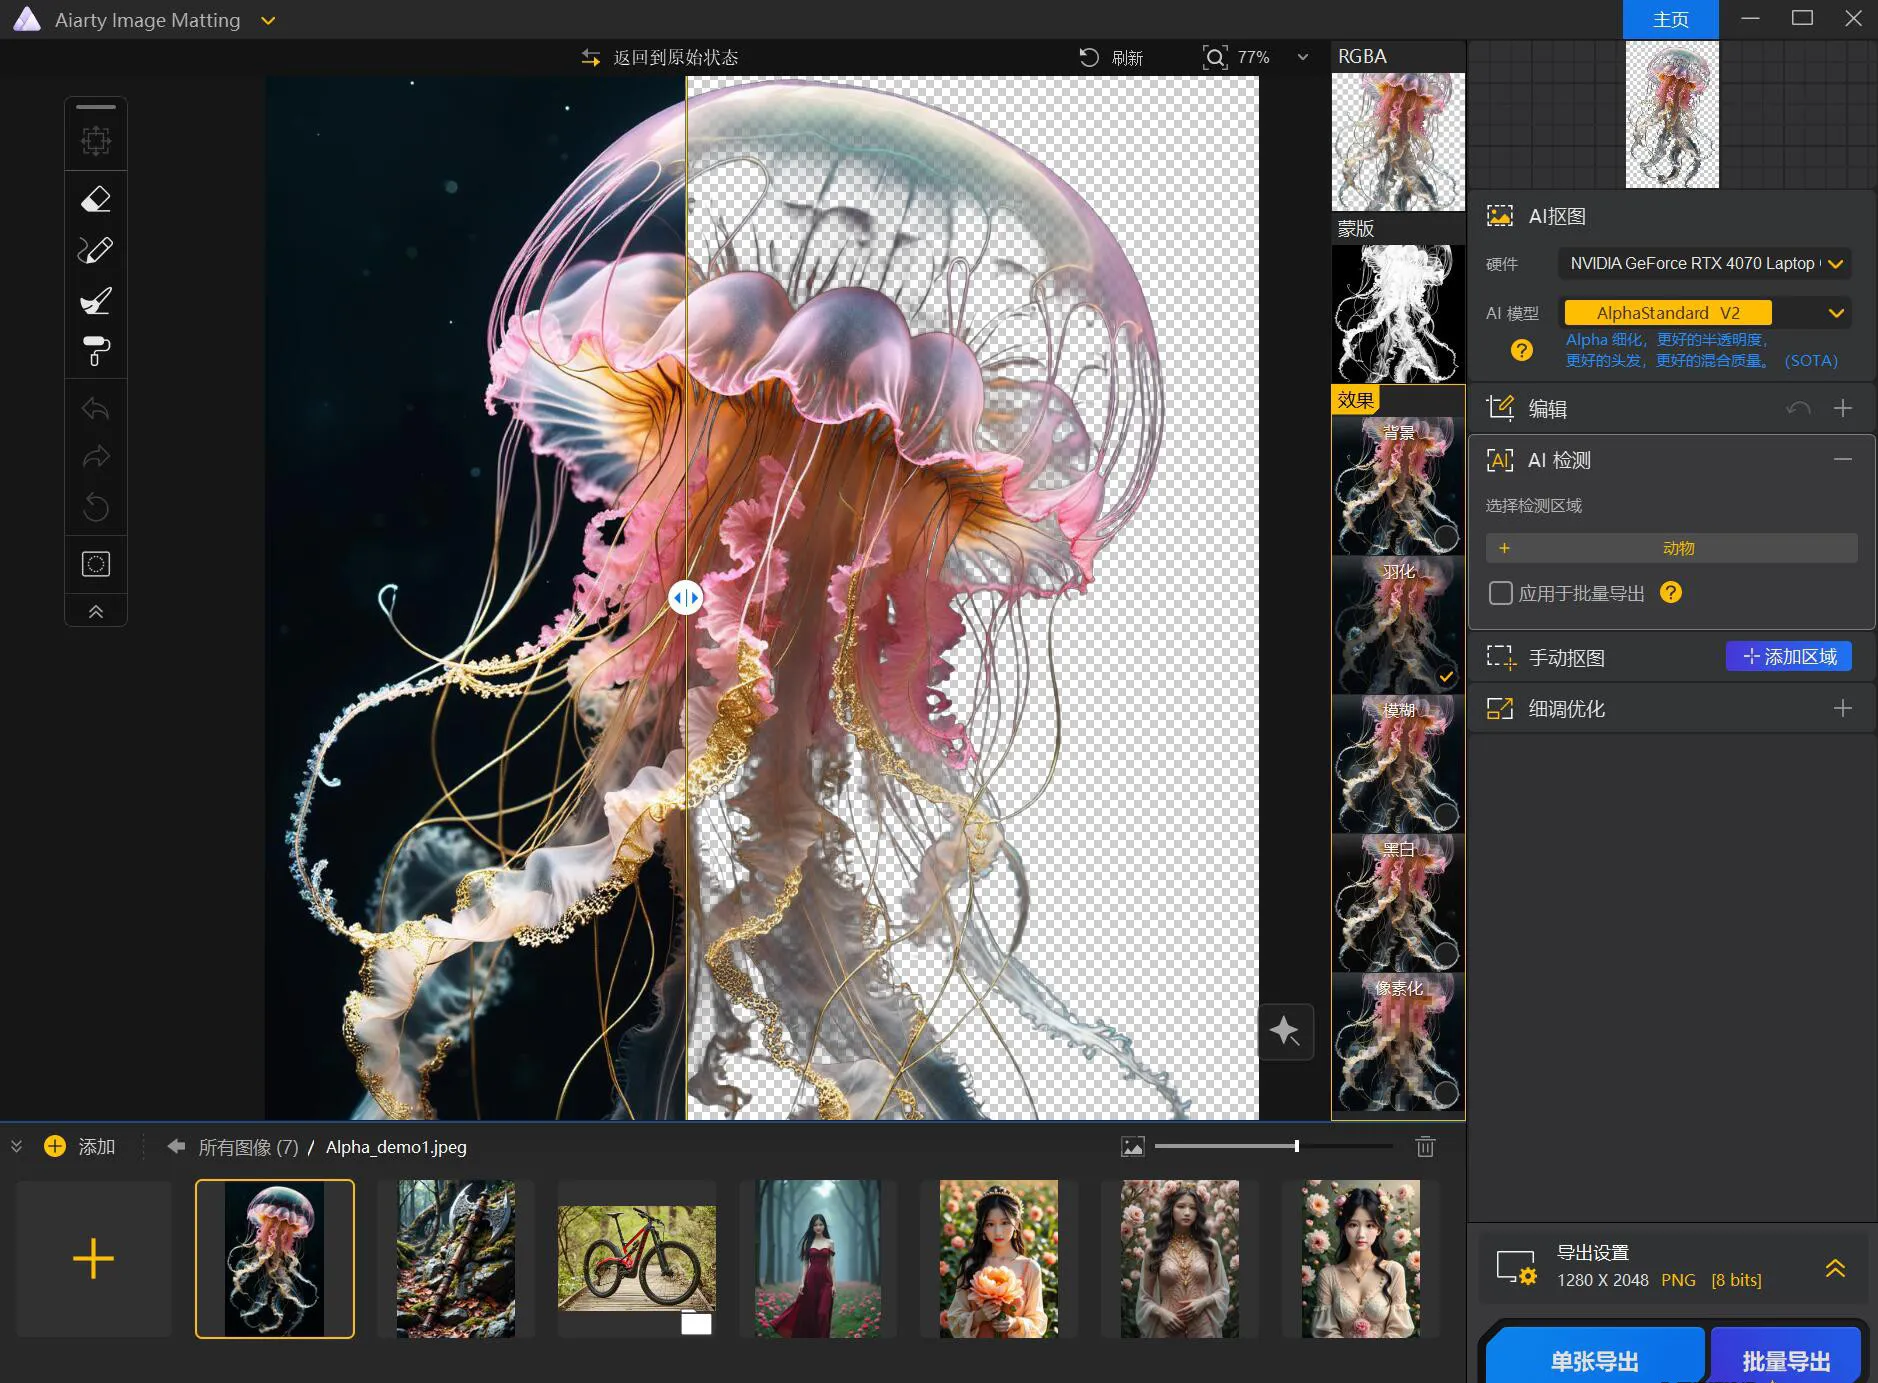Select the woman in red dress thumbnail
This screenshot has height=1383, width=1878.
tap(818, 1258)
